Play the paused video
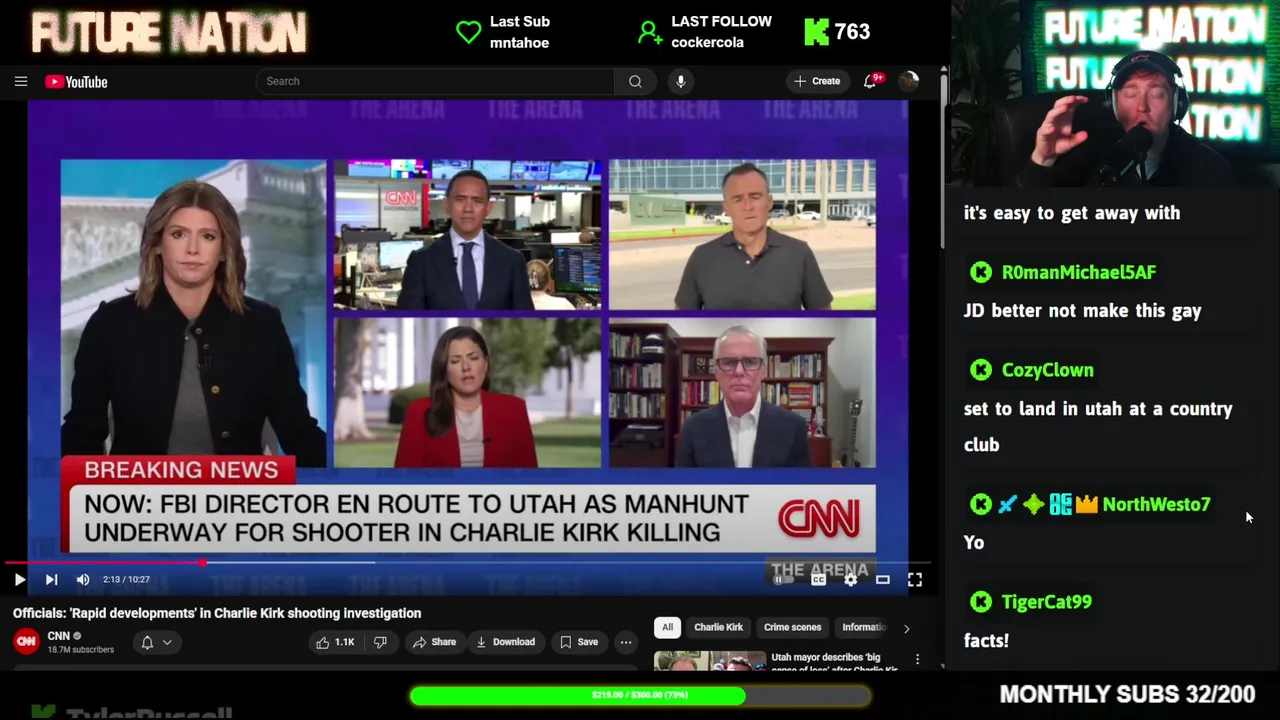 (x=19, y=579)
